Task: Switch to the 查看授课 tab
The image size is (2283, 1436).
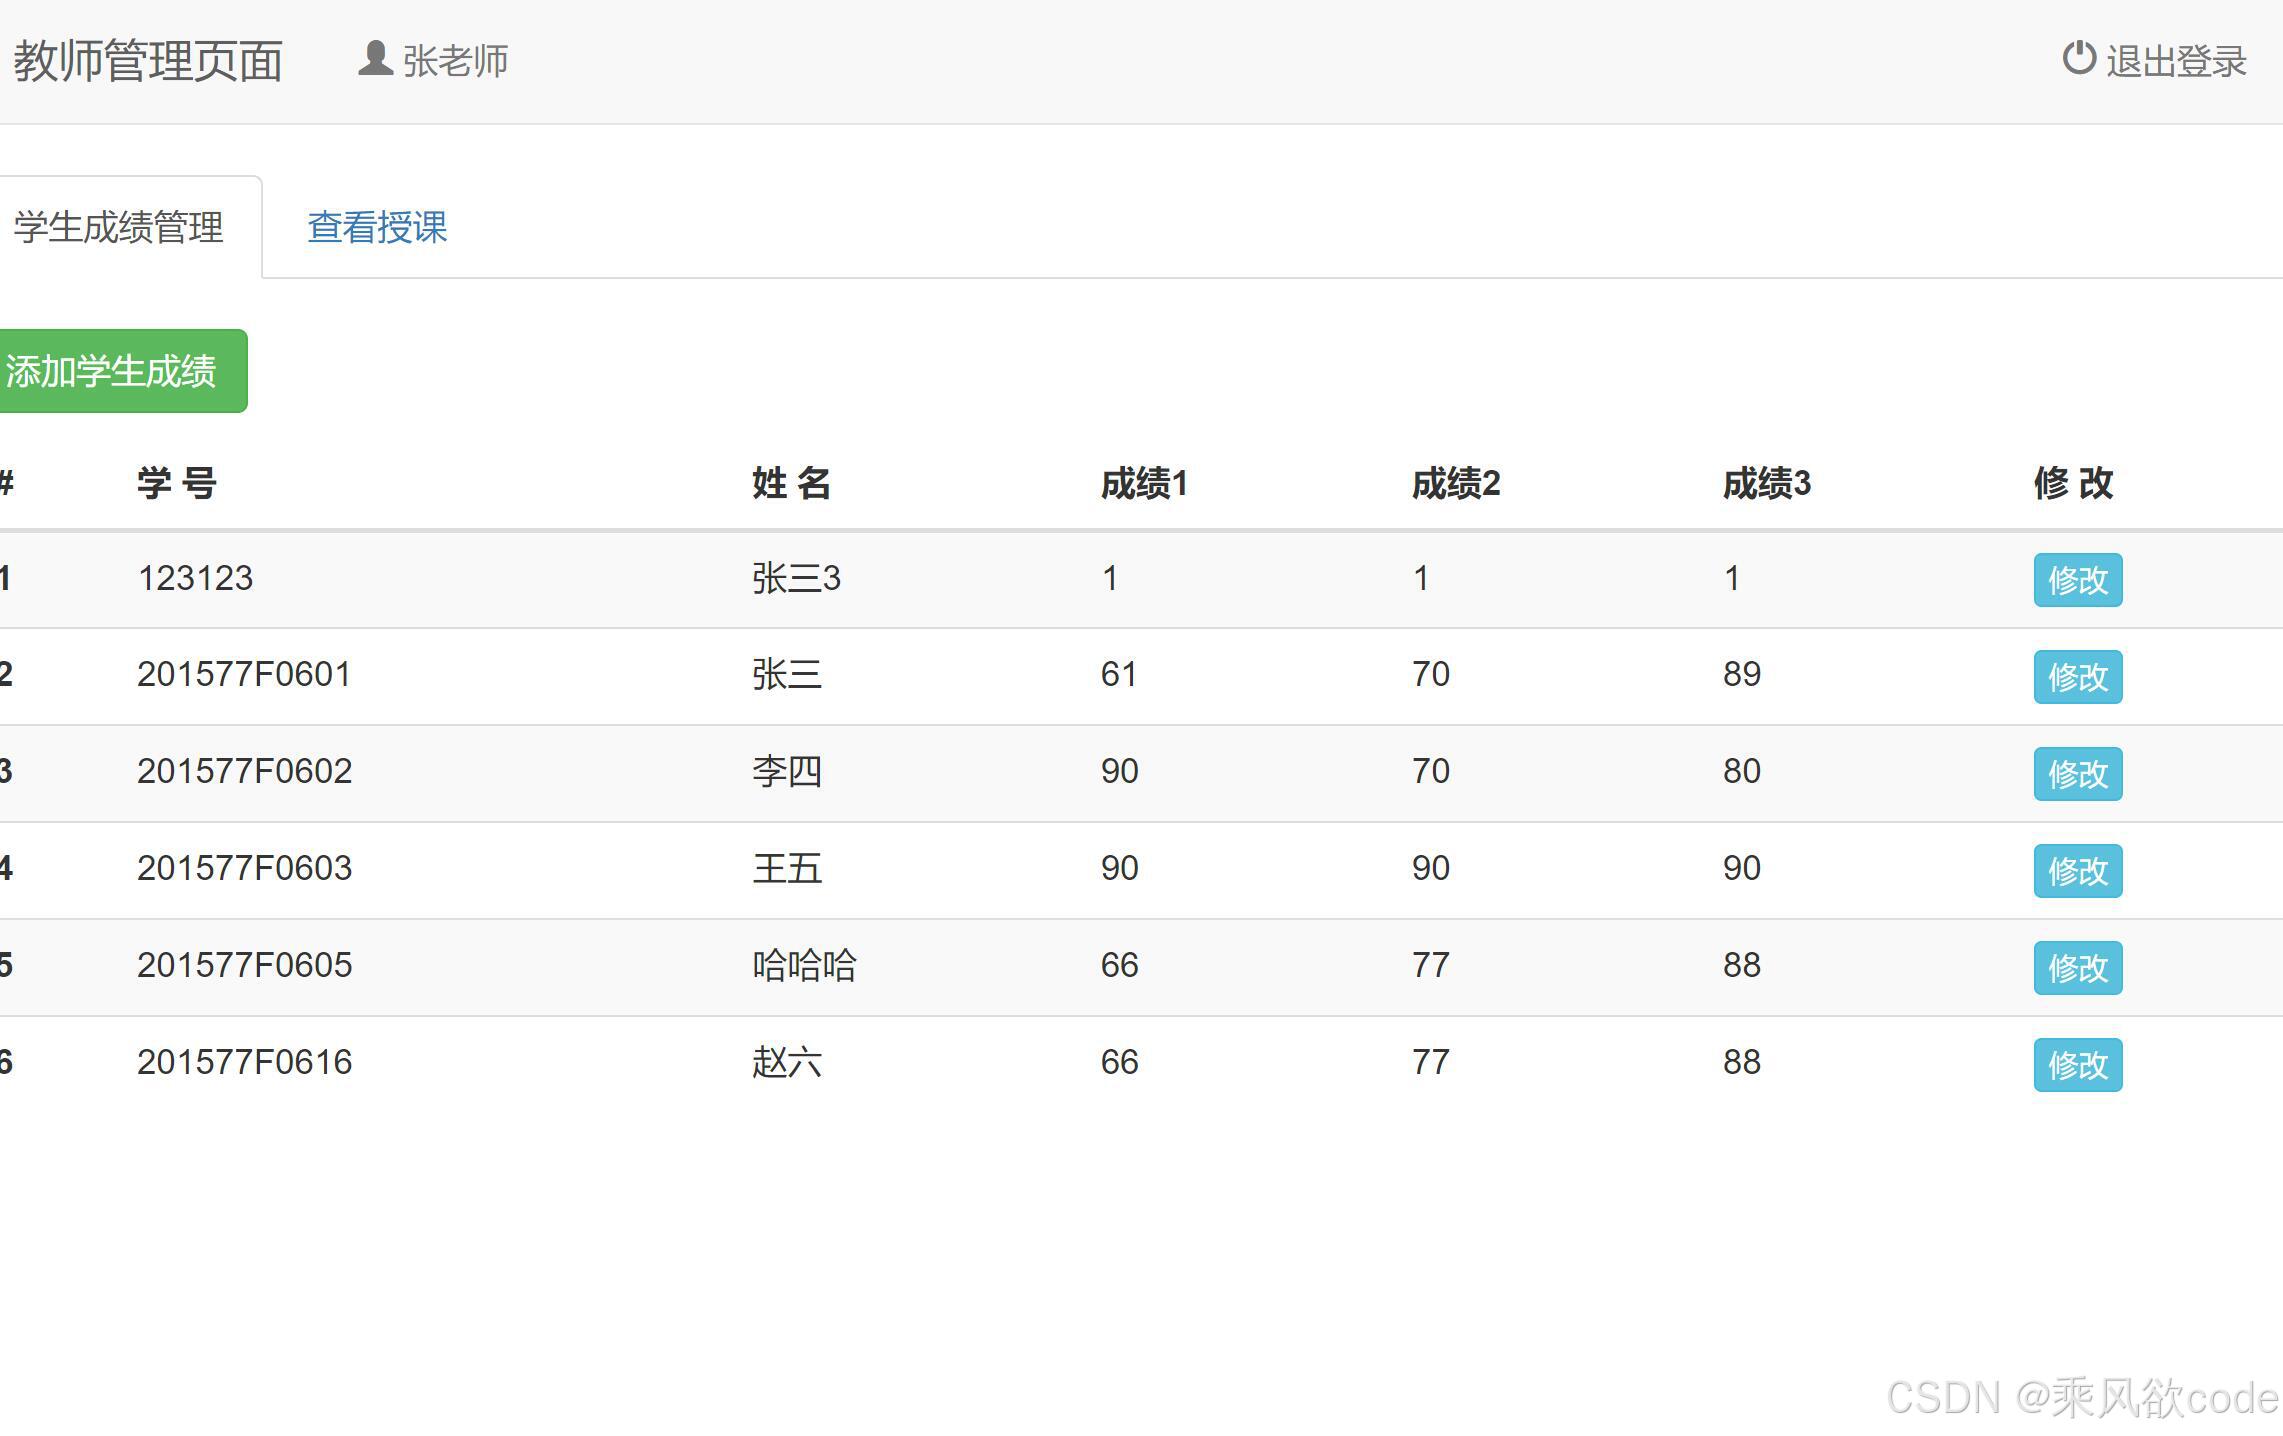Action: tap(377, 227)
